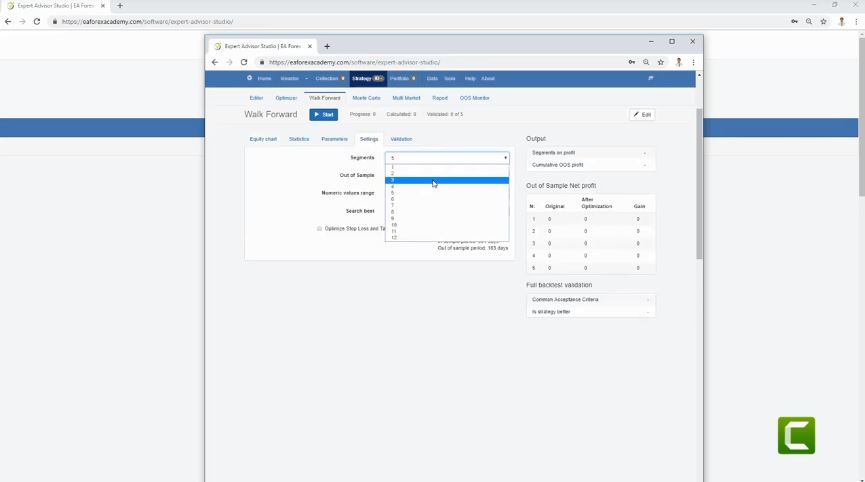865x482 pixels.
Task: Open the Validation tab
Action: pyautogui.click(x=401, y=139)
